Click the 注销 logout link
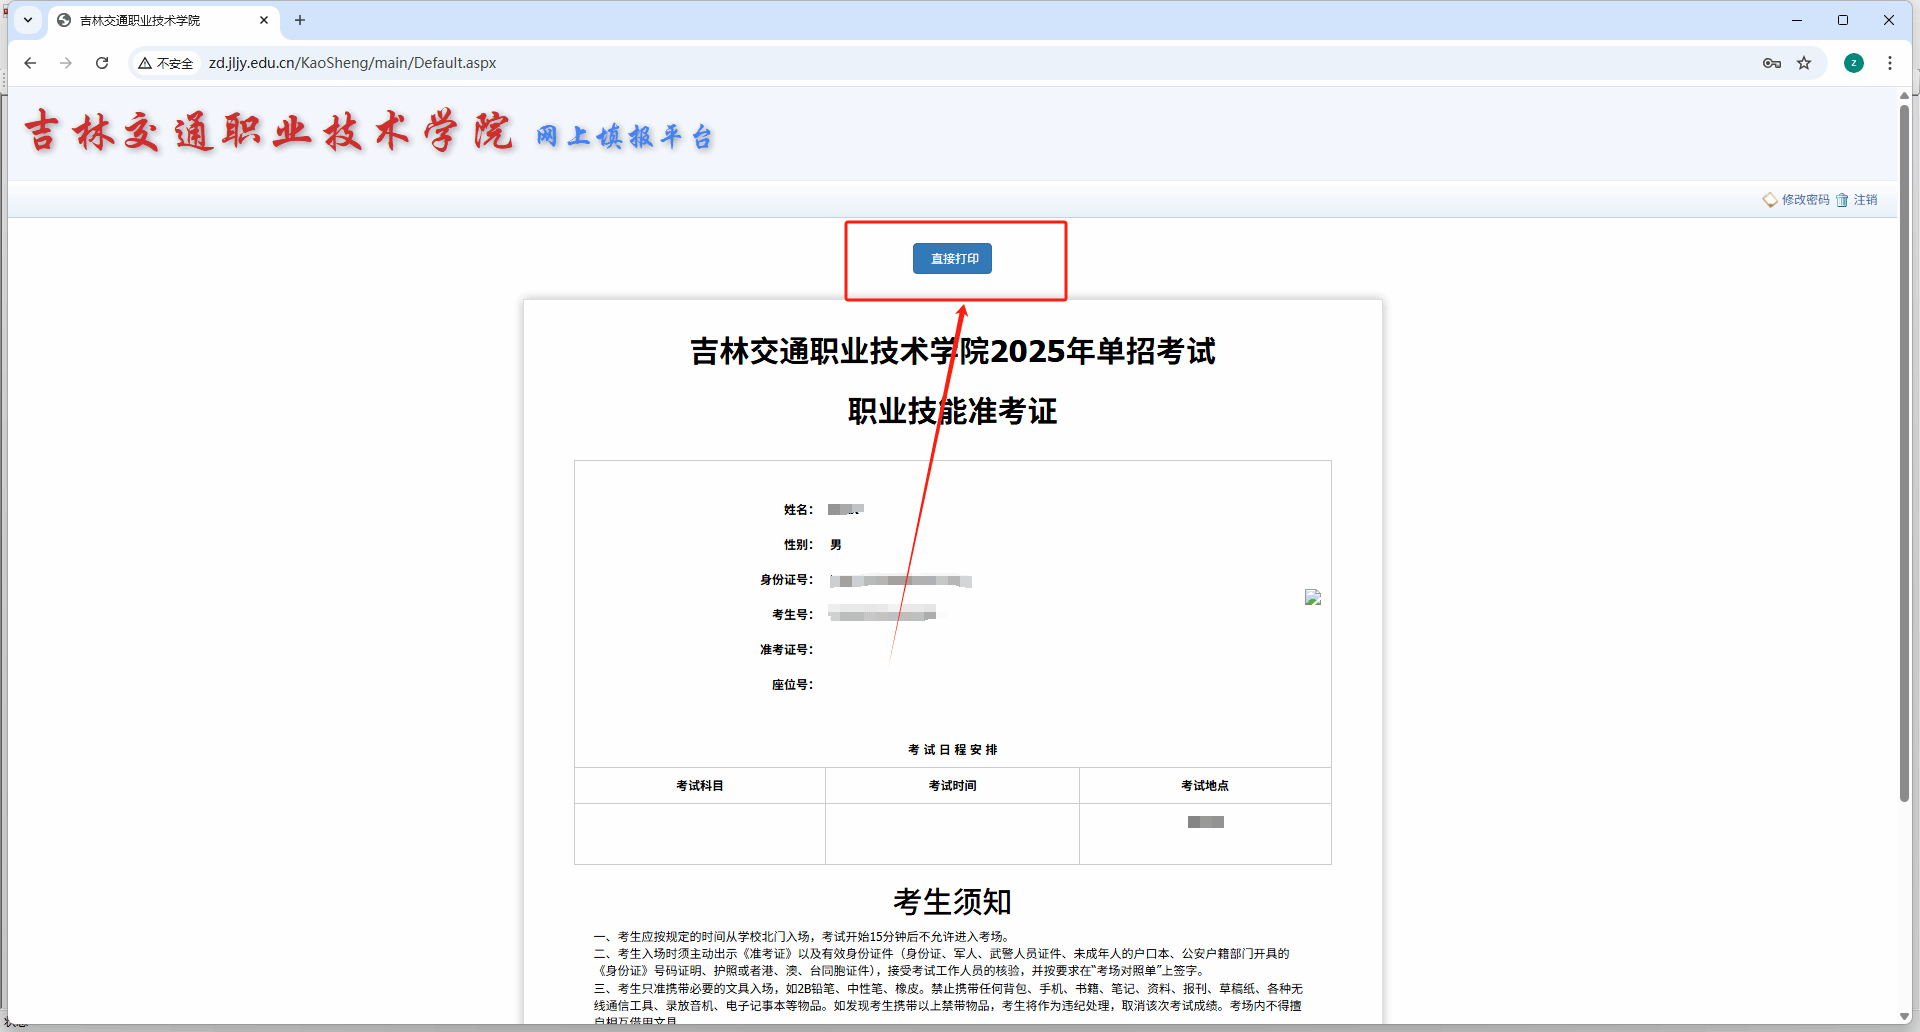Viewport: 1920px width, 1032px height. click(1865, 200)
